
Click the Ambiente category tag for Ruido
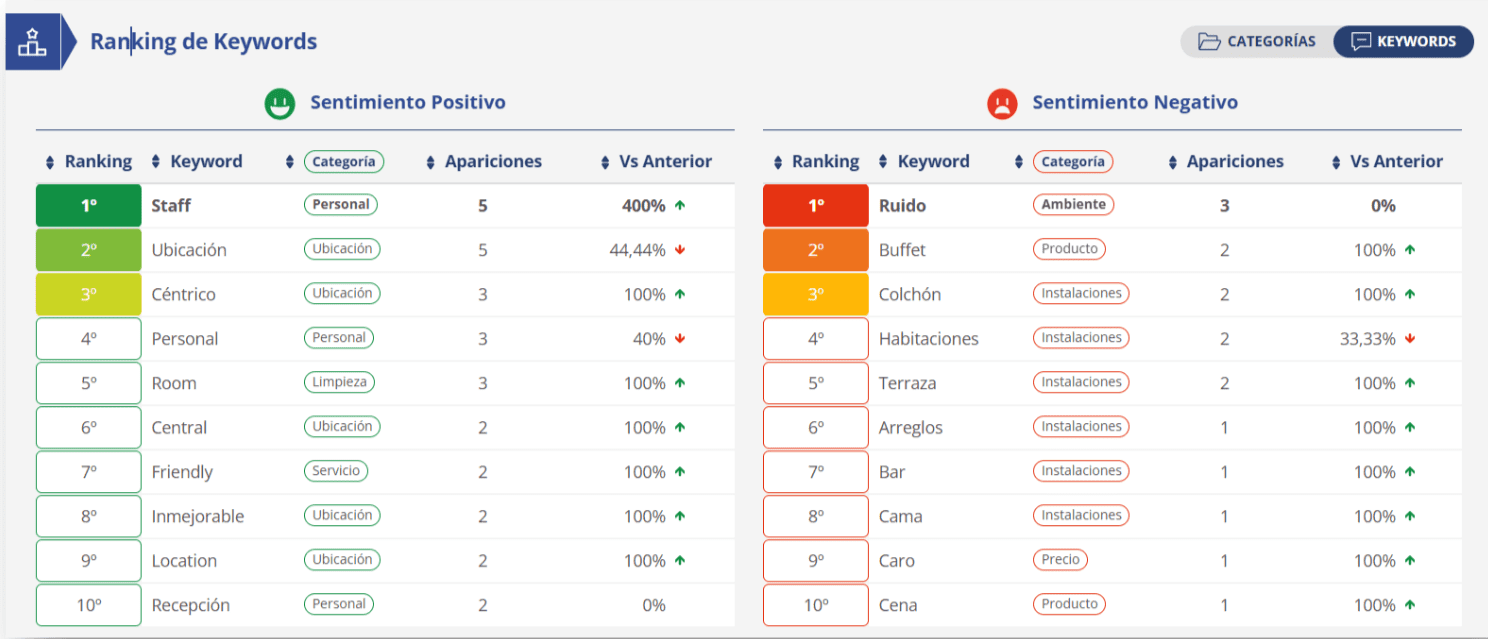[1073, 205]
